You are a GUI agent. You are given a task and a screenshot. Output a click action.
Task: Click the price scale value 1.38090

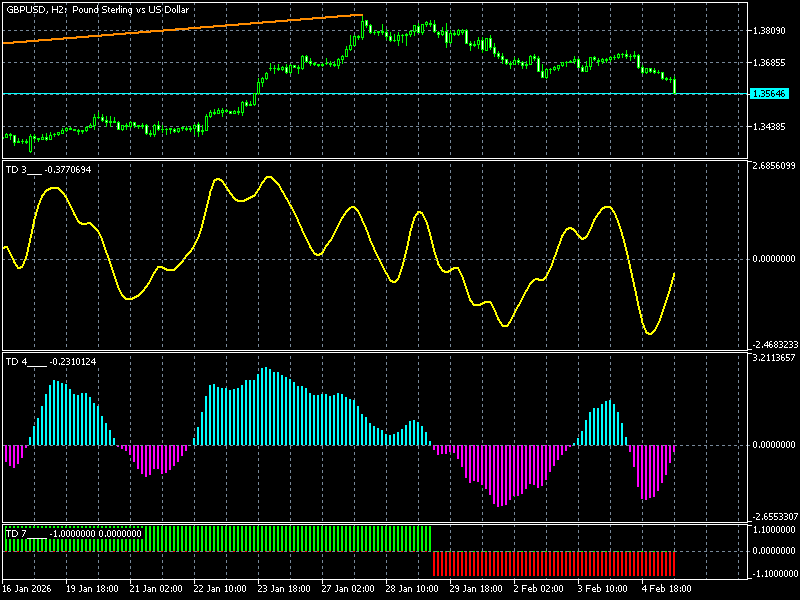[x=769, y=31]
